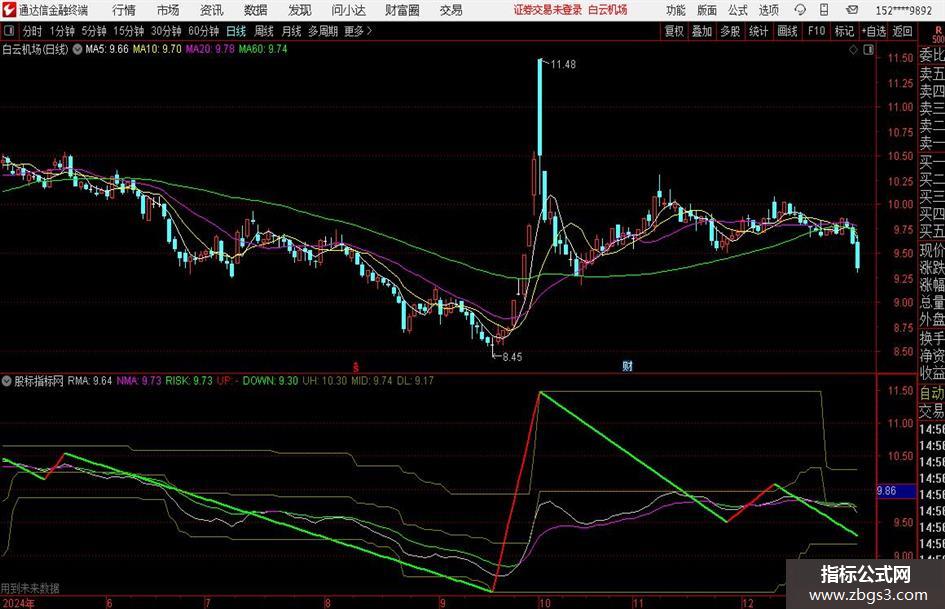Click the 统计 statistics button
945x609 pixels.
(758, 31)
